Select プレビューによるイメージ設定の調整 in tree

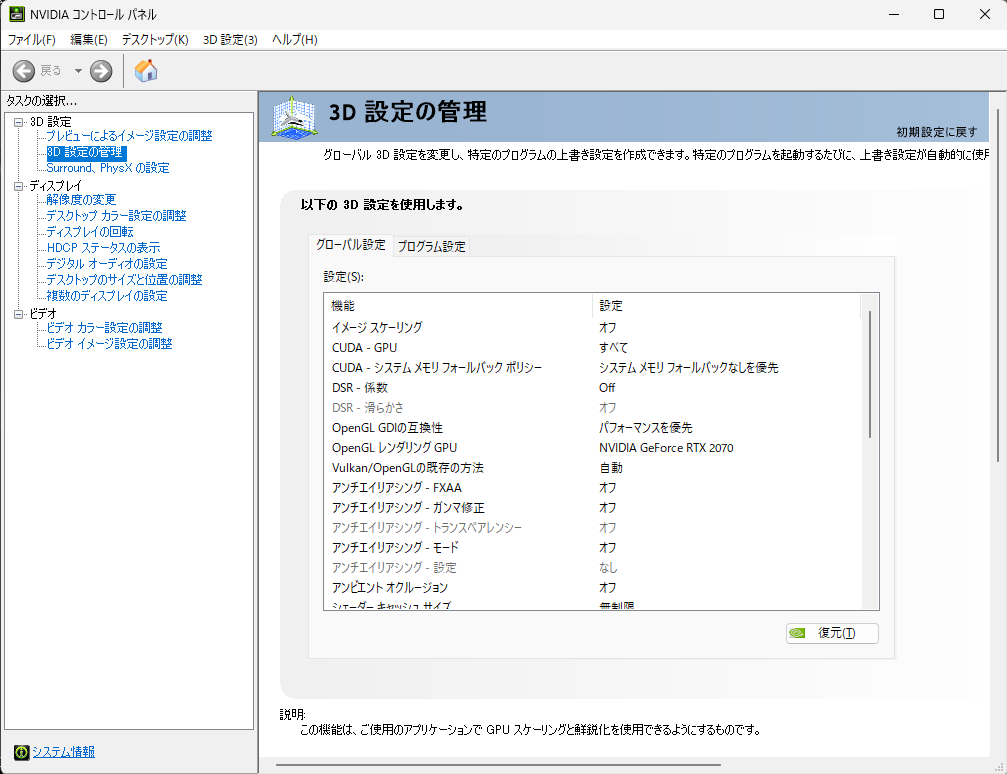coord(129,136)
